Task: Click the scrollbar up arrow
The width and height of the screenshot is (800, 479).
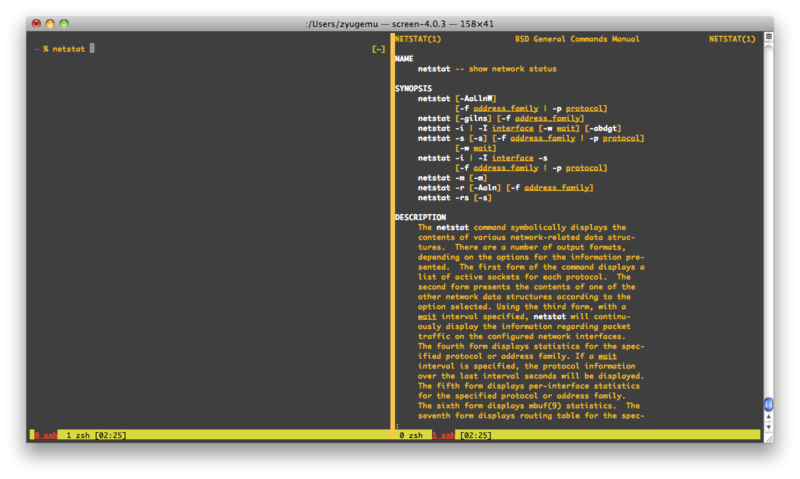Action: pos(768,417)
